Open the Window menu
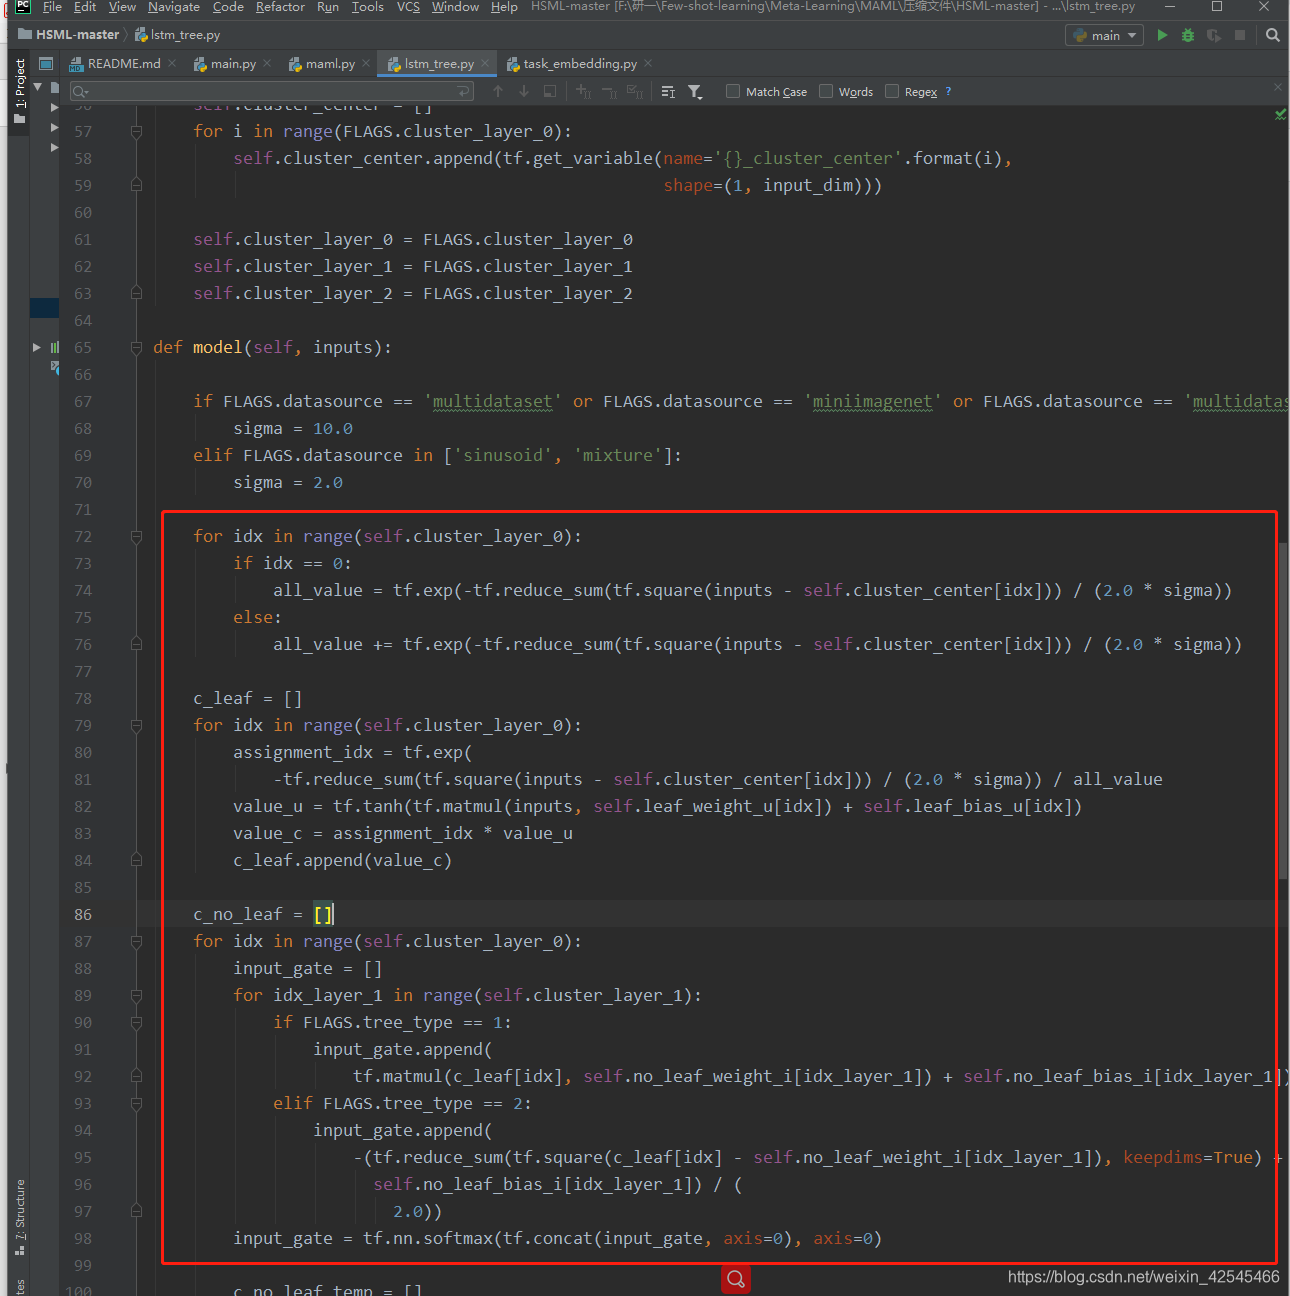This screenshot has height=1296, width=1290. click(x=455, y=7)
